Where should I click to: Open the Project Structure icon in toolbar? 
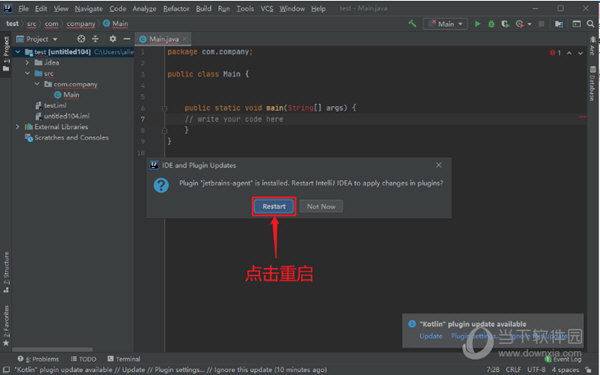(559, 24)
